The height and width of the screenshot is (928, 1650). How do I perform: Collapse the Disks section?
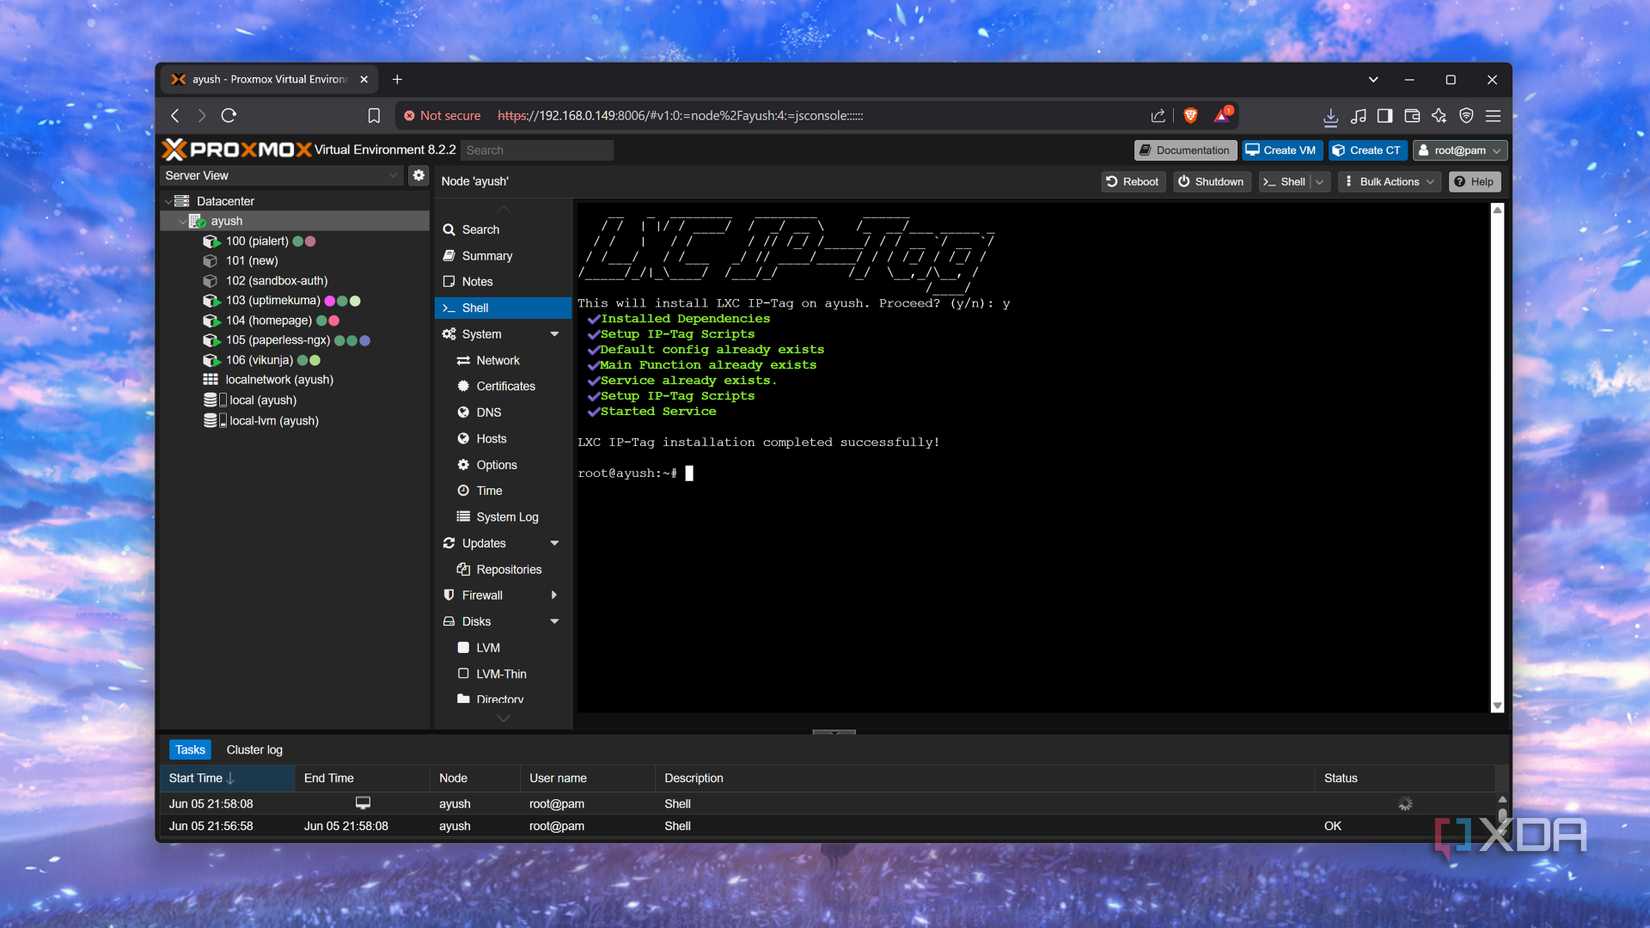554,621
